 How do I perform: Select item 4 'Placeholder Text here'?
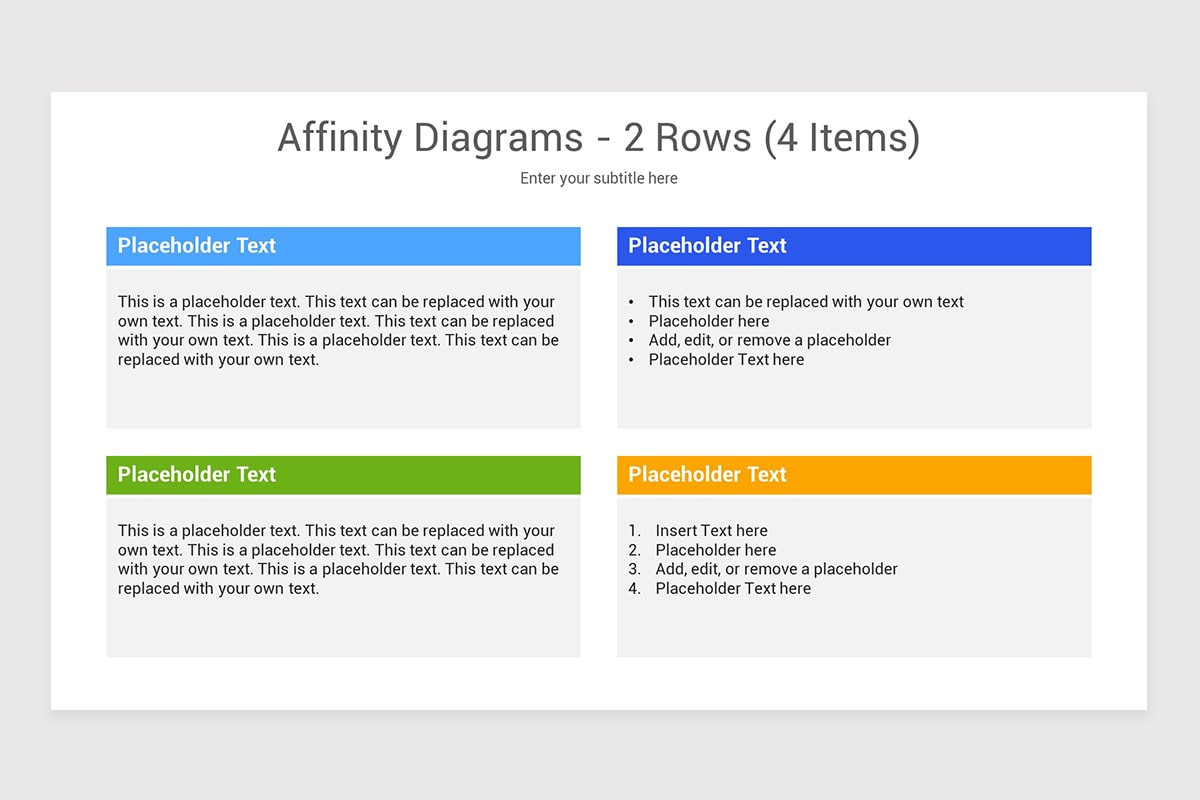(x=733, y=588)
